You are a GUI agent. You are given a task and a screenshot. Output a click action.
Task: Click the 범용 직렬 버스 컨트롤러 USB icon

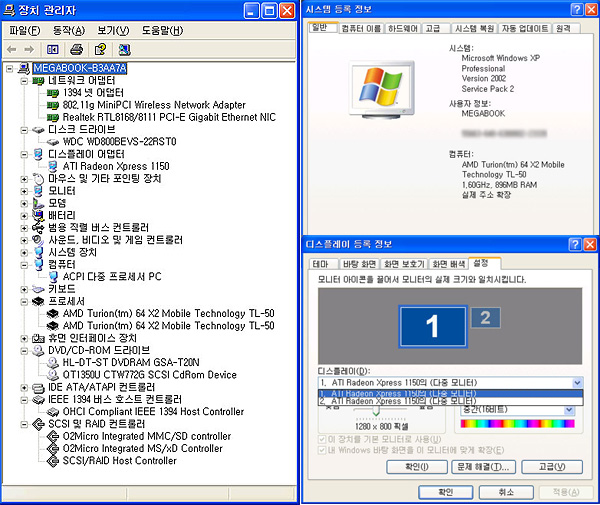tap(38, 228)
